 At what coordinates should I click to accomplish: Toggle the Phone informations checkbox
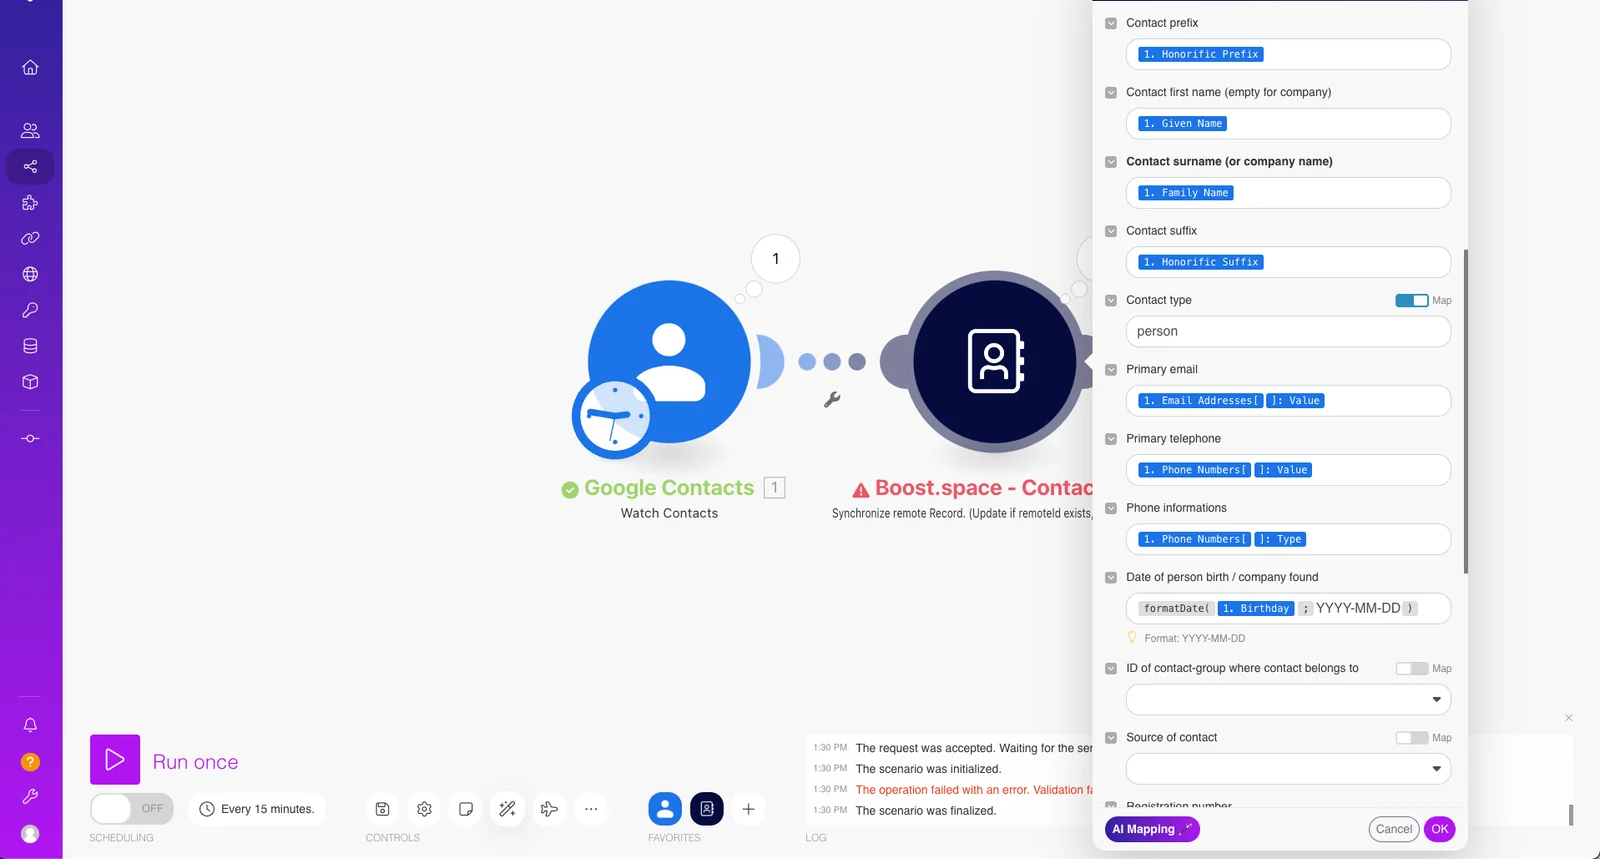pyautogui.click(x=1111, y=508)
